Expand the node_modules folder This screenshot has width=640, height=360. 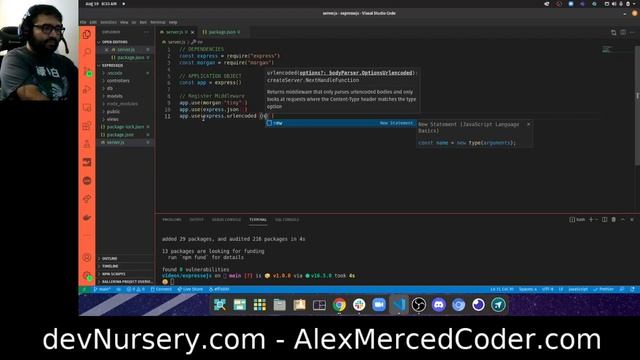click(x=122, y=104)
